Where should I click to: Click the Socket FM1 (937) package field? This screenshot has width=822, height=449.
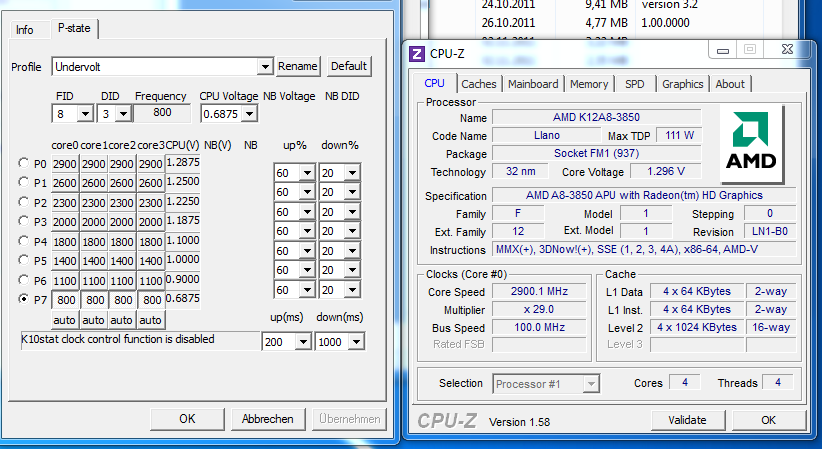[597, 153]
